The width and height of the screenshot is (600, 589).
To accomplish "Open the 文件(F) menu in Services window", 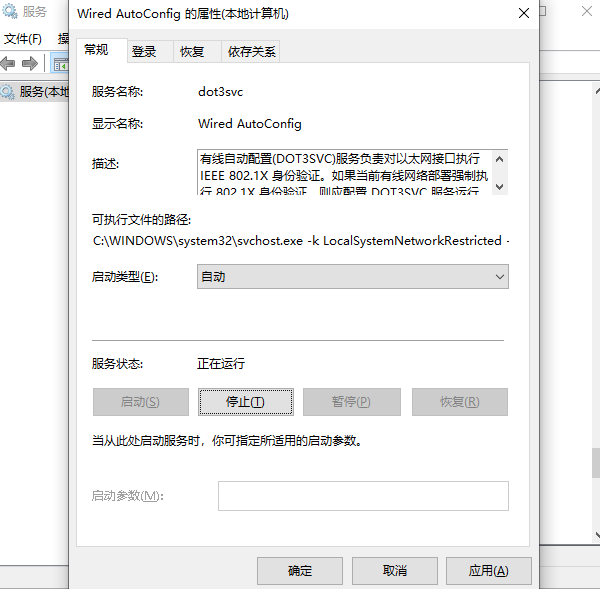I will 23,39.
